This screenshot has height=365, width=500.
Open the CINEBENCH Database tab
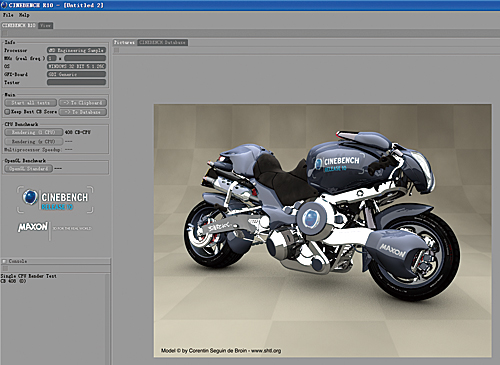click(162, 42)
